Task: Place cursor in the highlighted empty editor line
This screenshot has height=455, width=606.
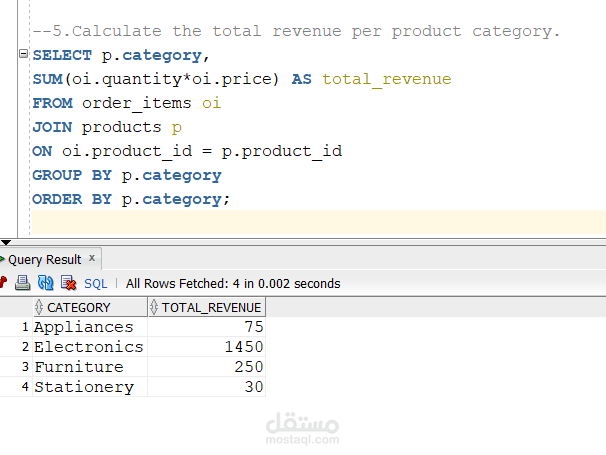Action: click(x=300, y=222)
